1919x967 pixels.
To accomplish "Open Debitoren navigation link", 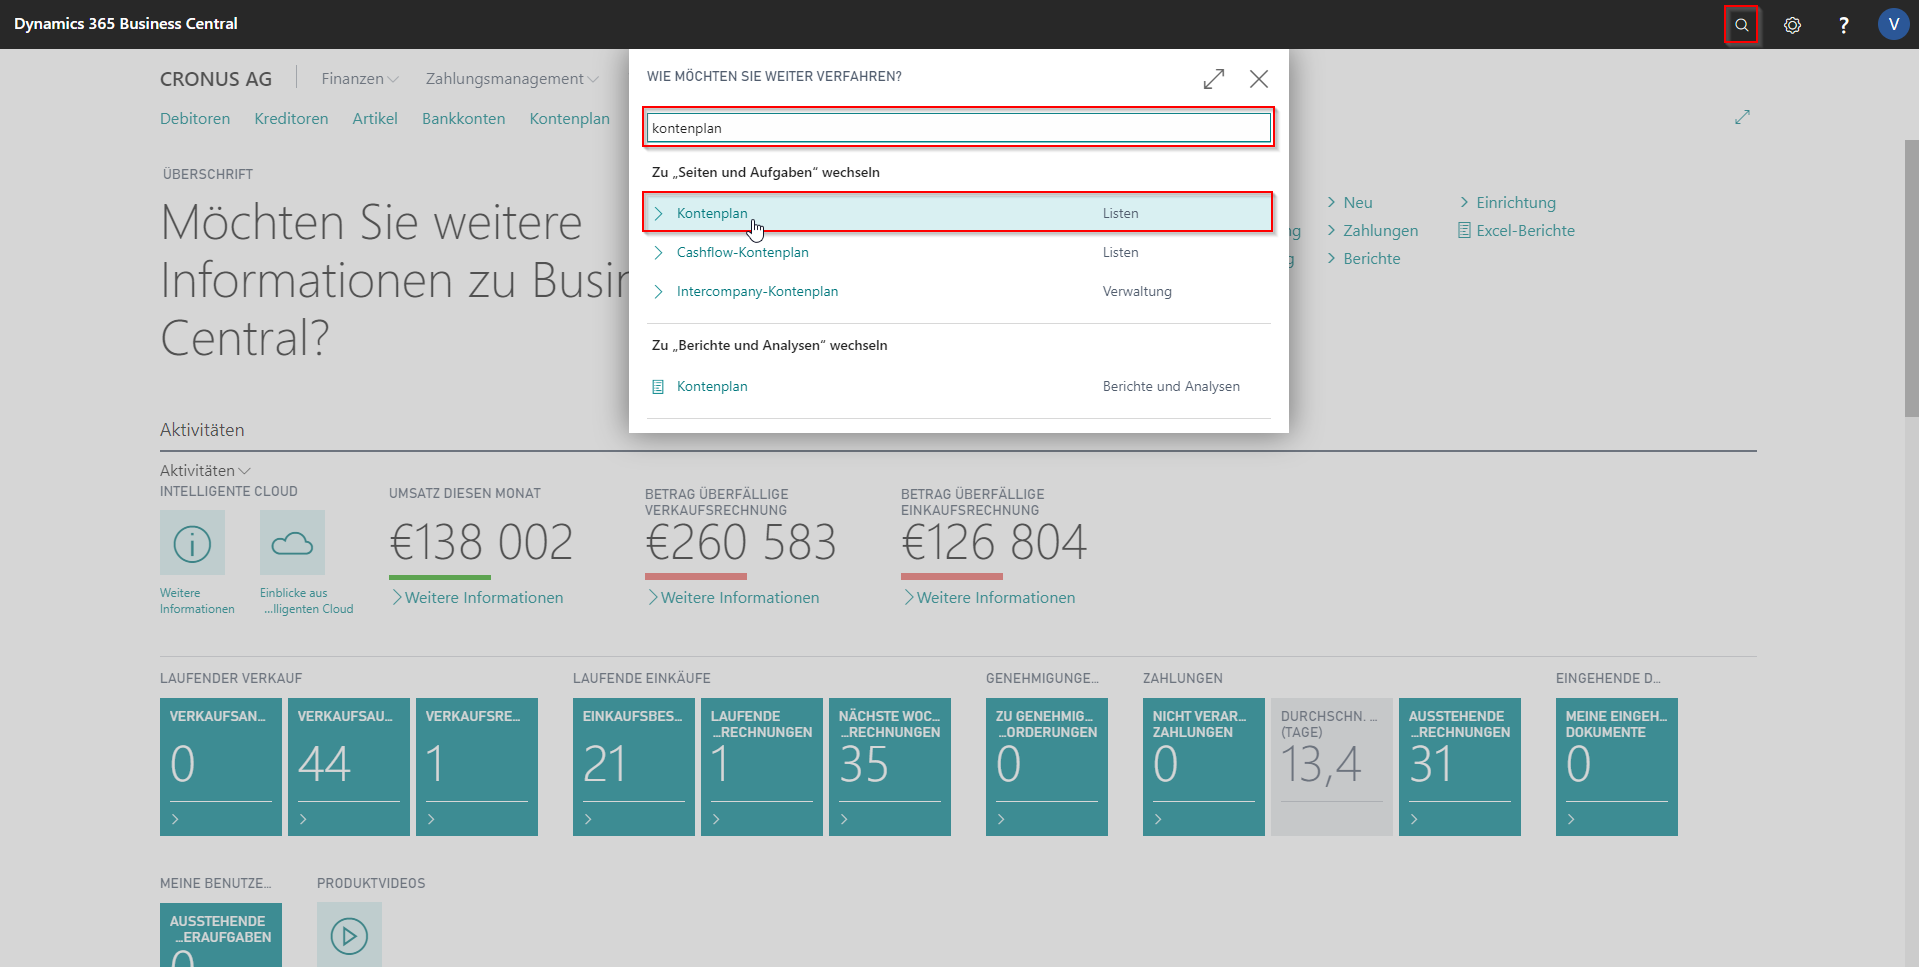I will coord(195,118).
